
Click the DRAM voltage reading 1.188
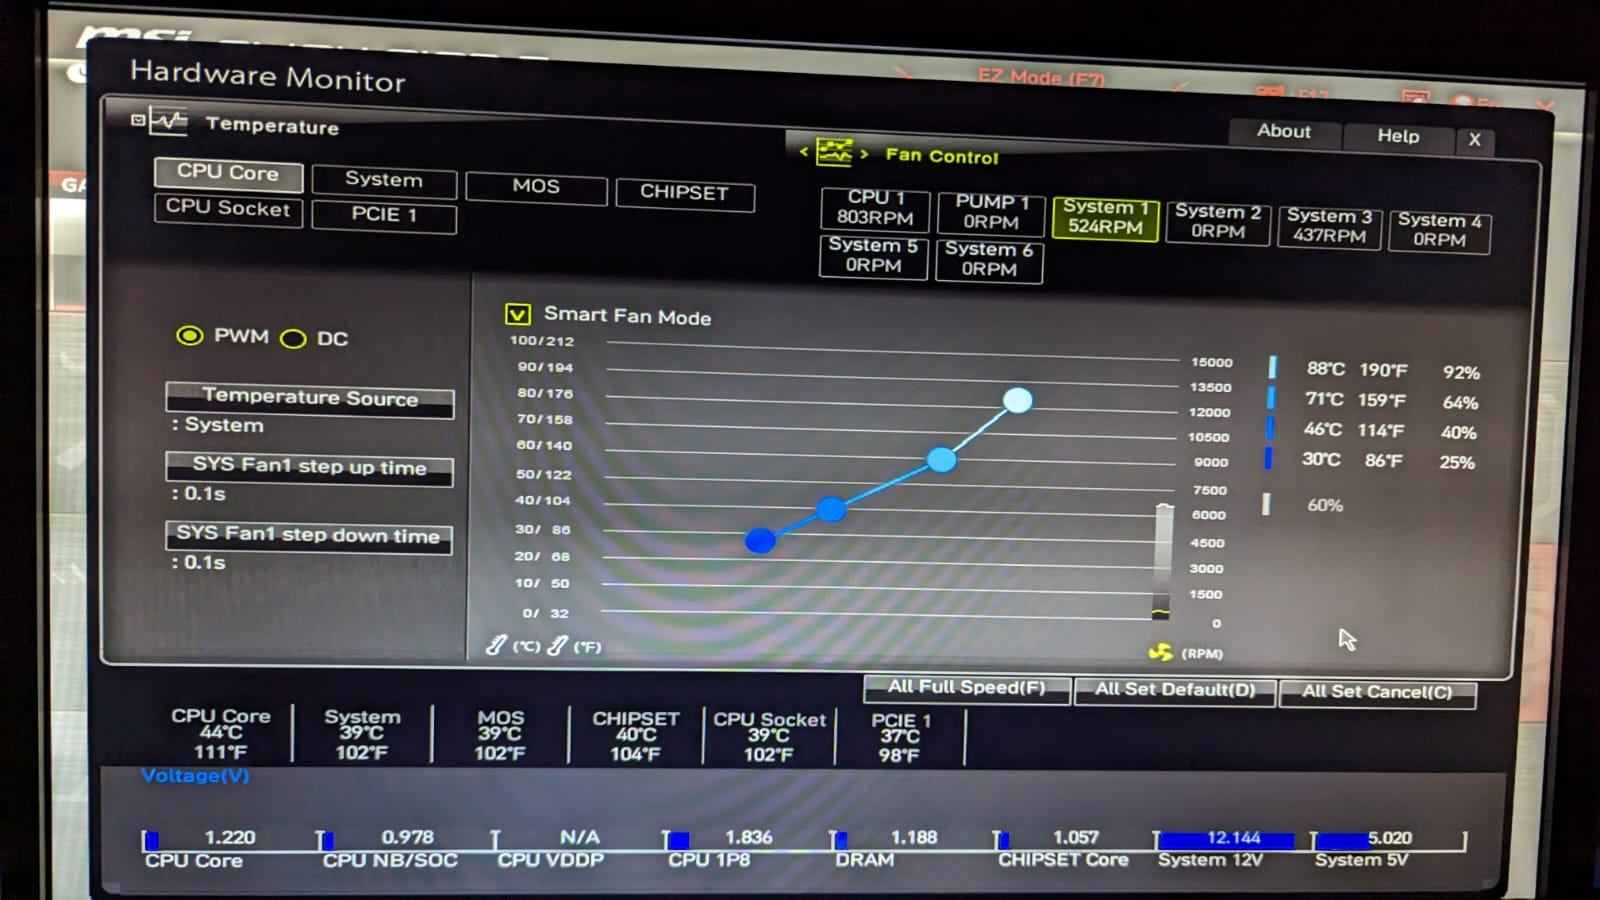click(x=914, y=838)
